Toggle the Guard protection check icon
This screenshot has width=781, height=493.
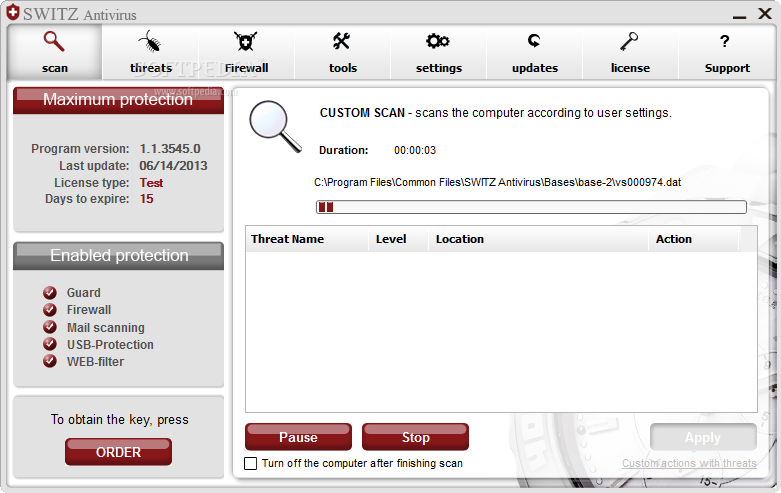click(x=50, y=293)
